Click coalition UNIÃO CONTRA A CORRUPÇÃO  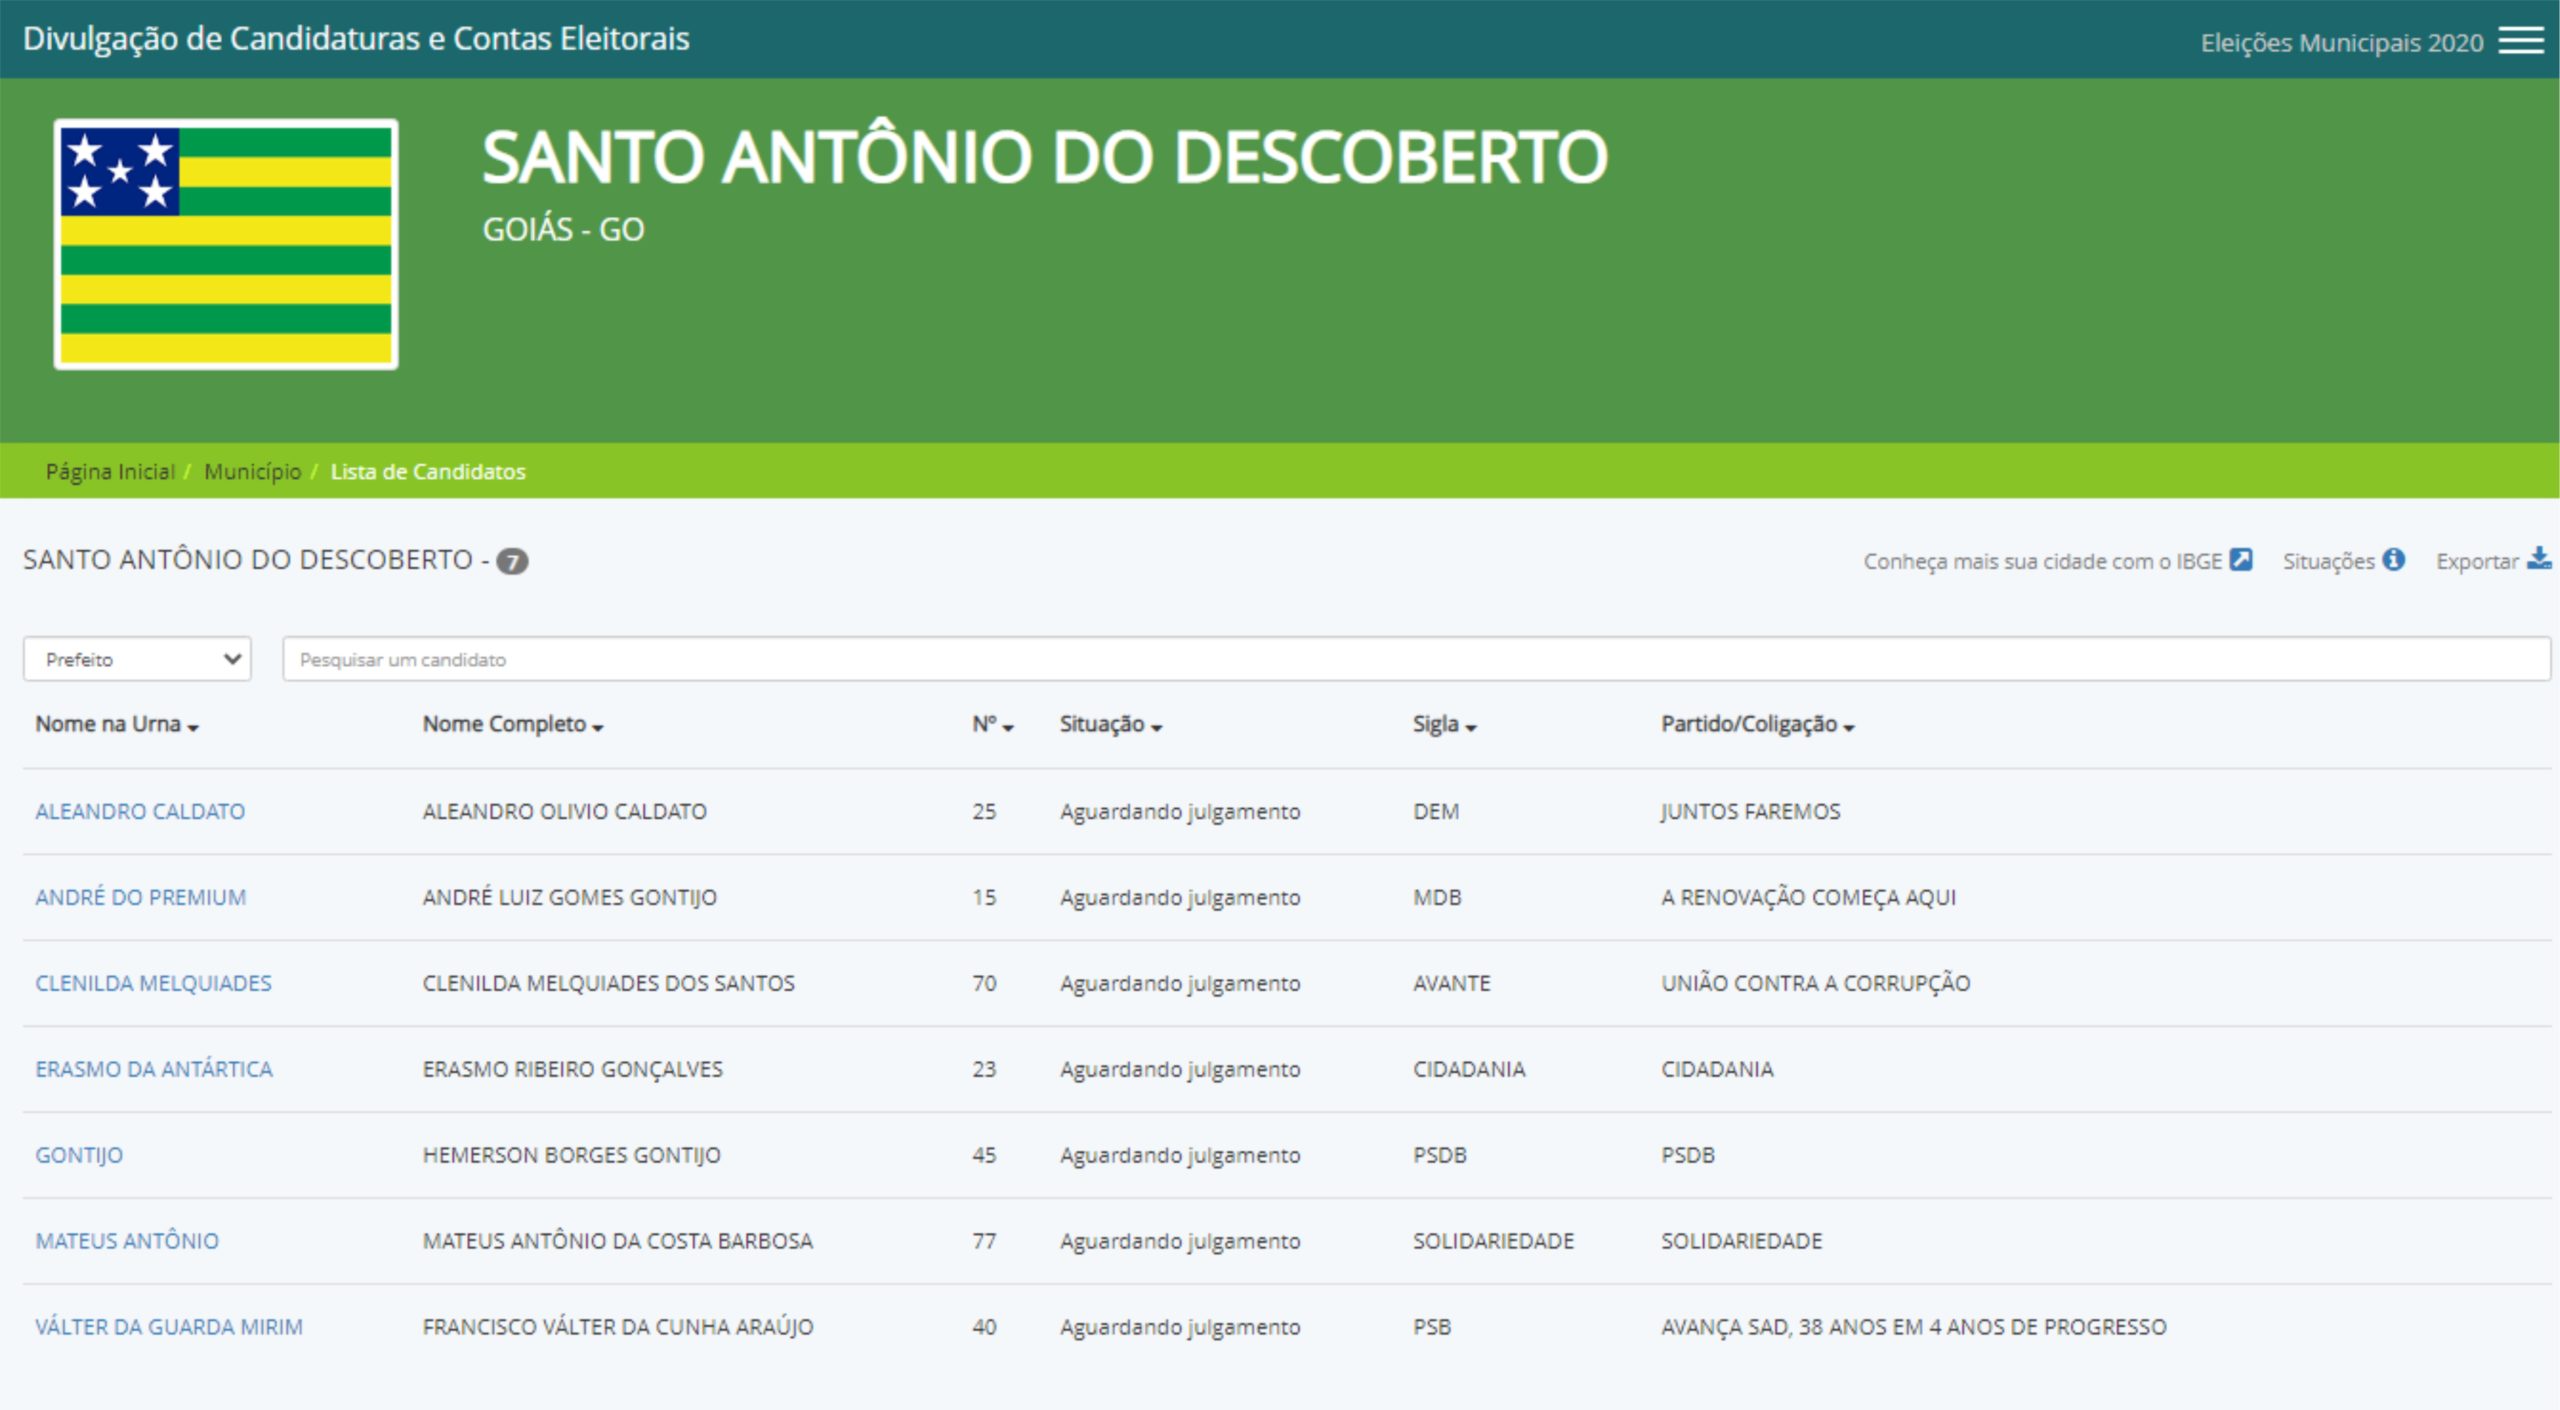point(1815,983)
